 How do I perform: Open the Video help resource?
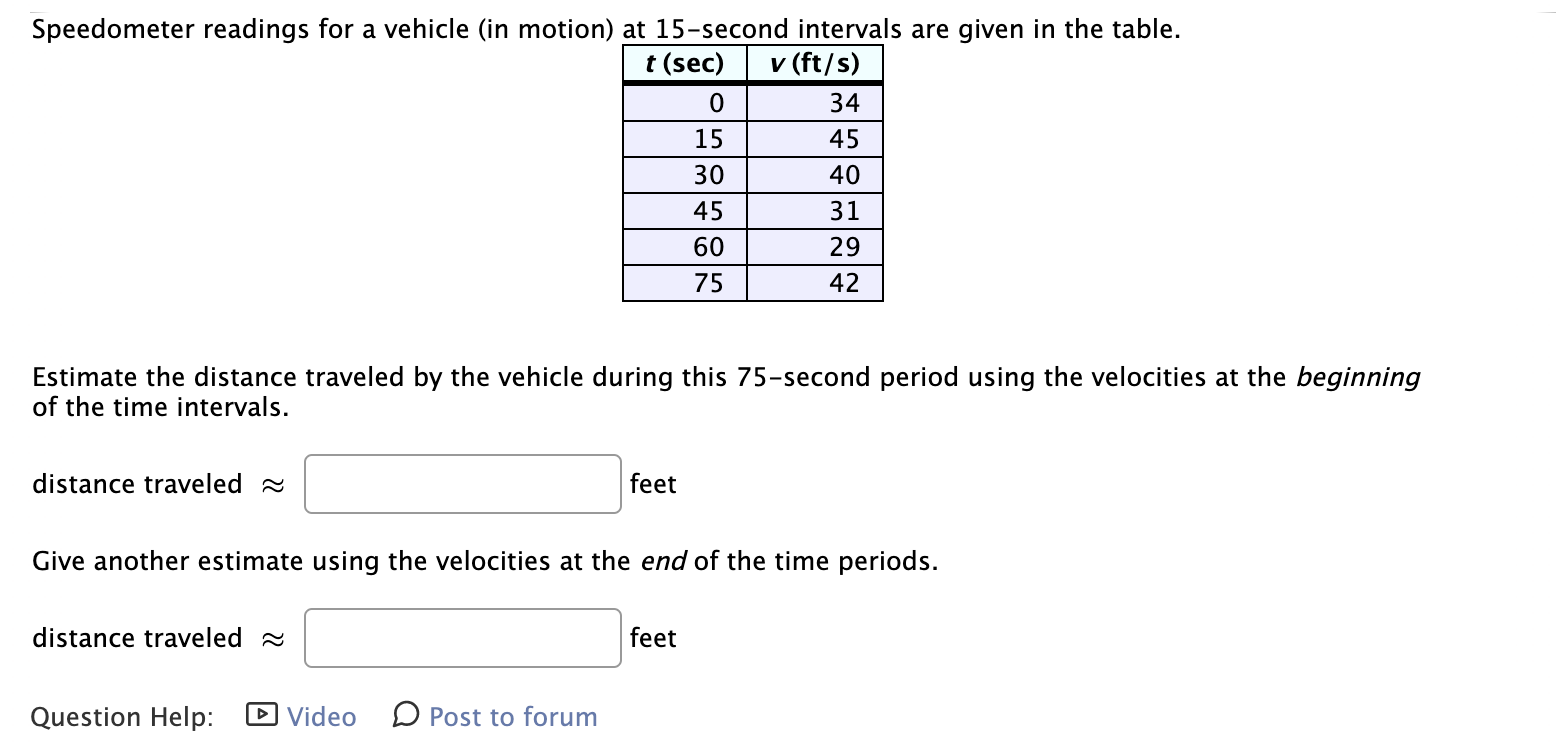(x=319, y=716)
